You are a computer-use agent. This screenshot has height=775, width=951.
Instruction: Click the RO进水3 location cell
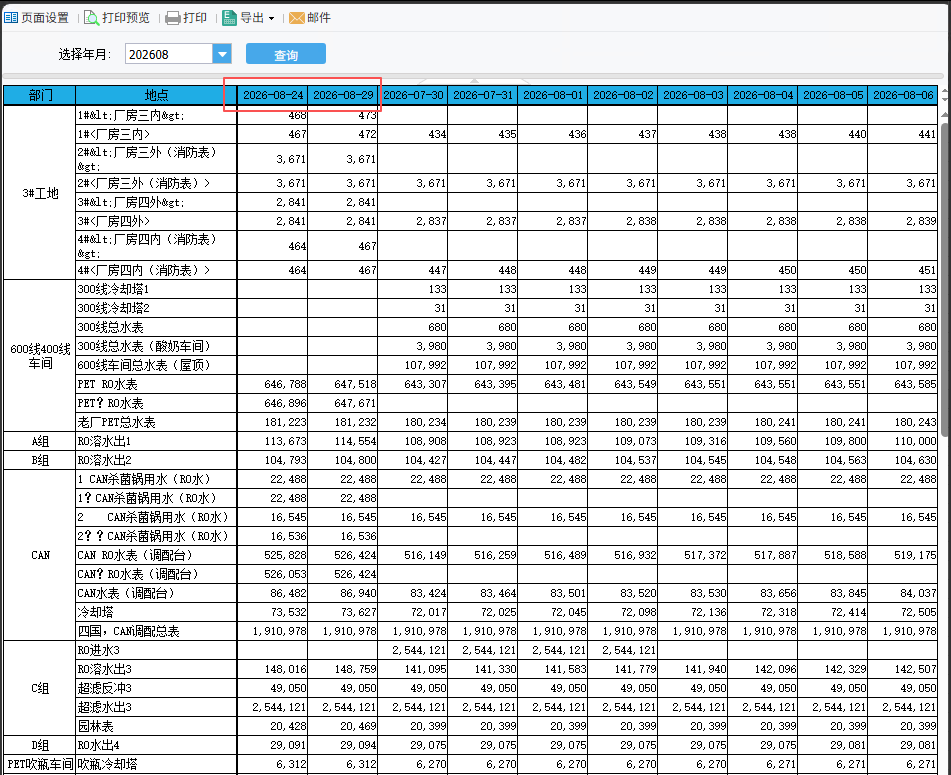click(156, 650)
